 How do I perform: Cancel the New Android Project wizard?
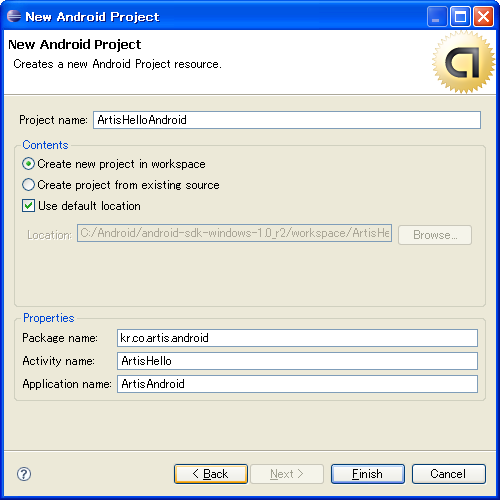[449, 474]
